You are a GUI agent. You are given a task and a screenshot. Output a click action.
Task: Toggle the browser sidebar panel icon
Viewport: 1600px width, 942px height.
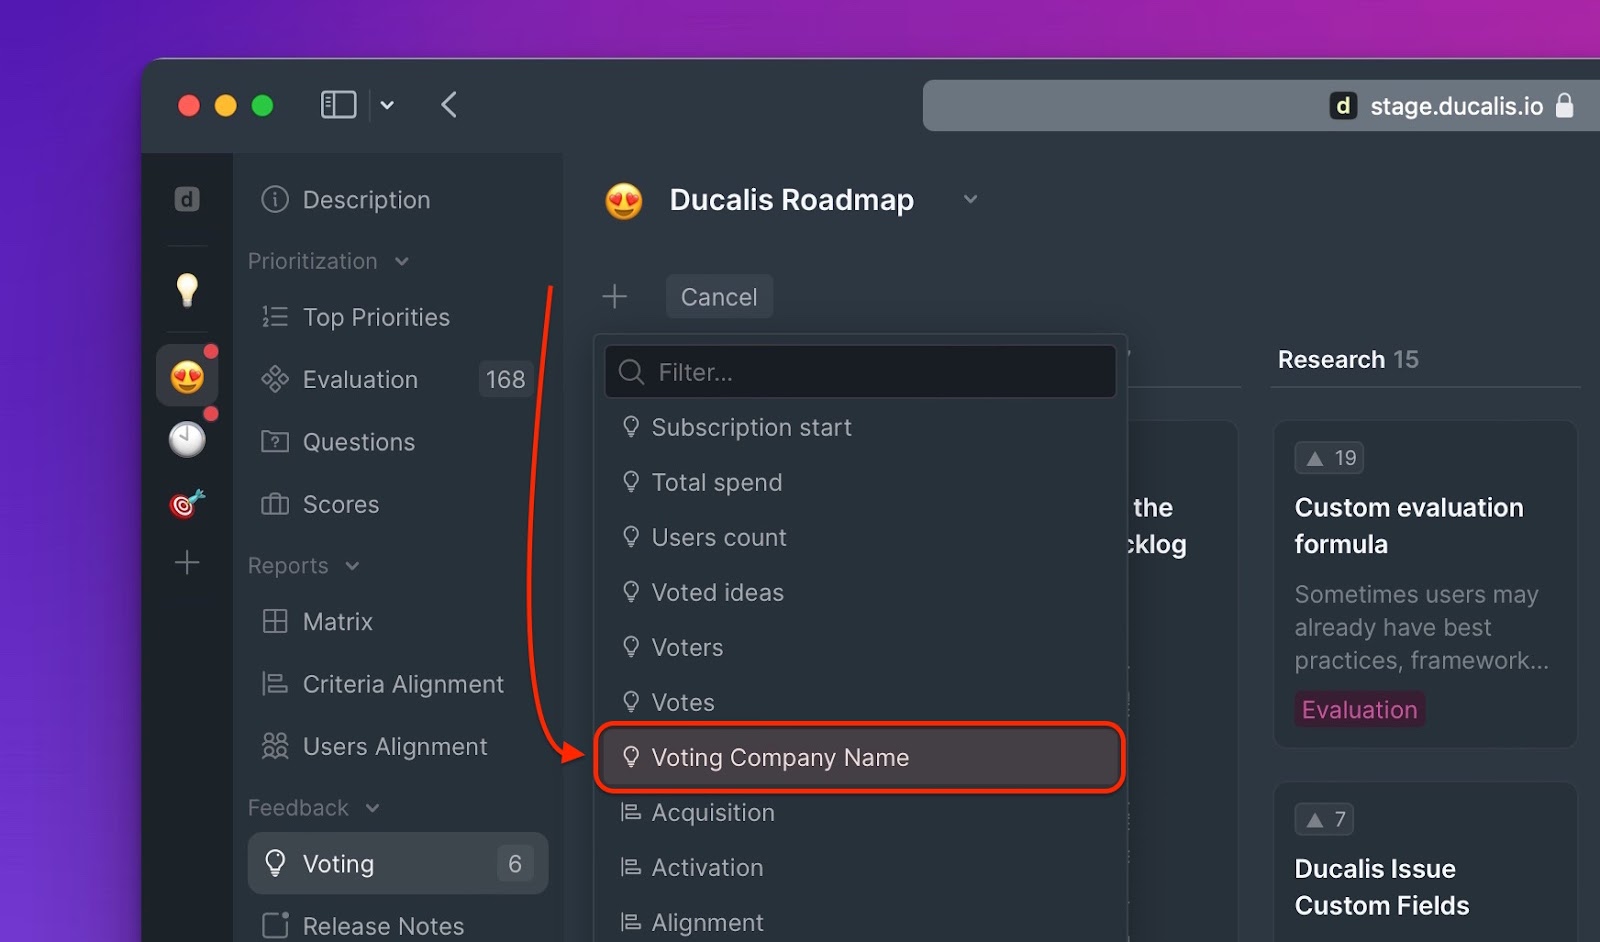point(338,105)
